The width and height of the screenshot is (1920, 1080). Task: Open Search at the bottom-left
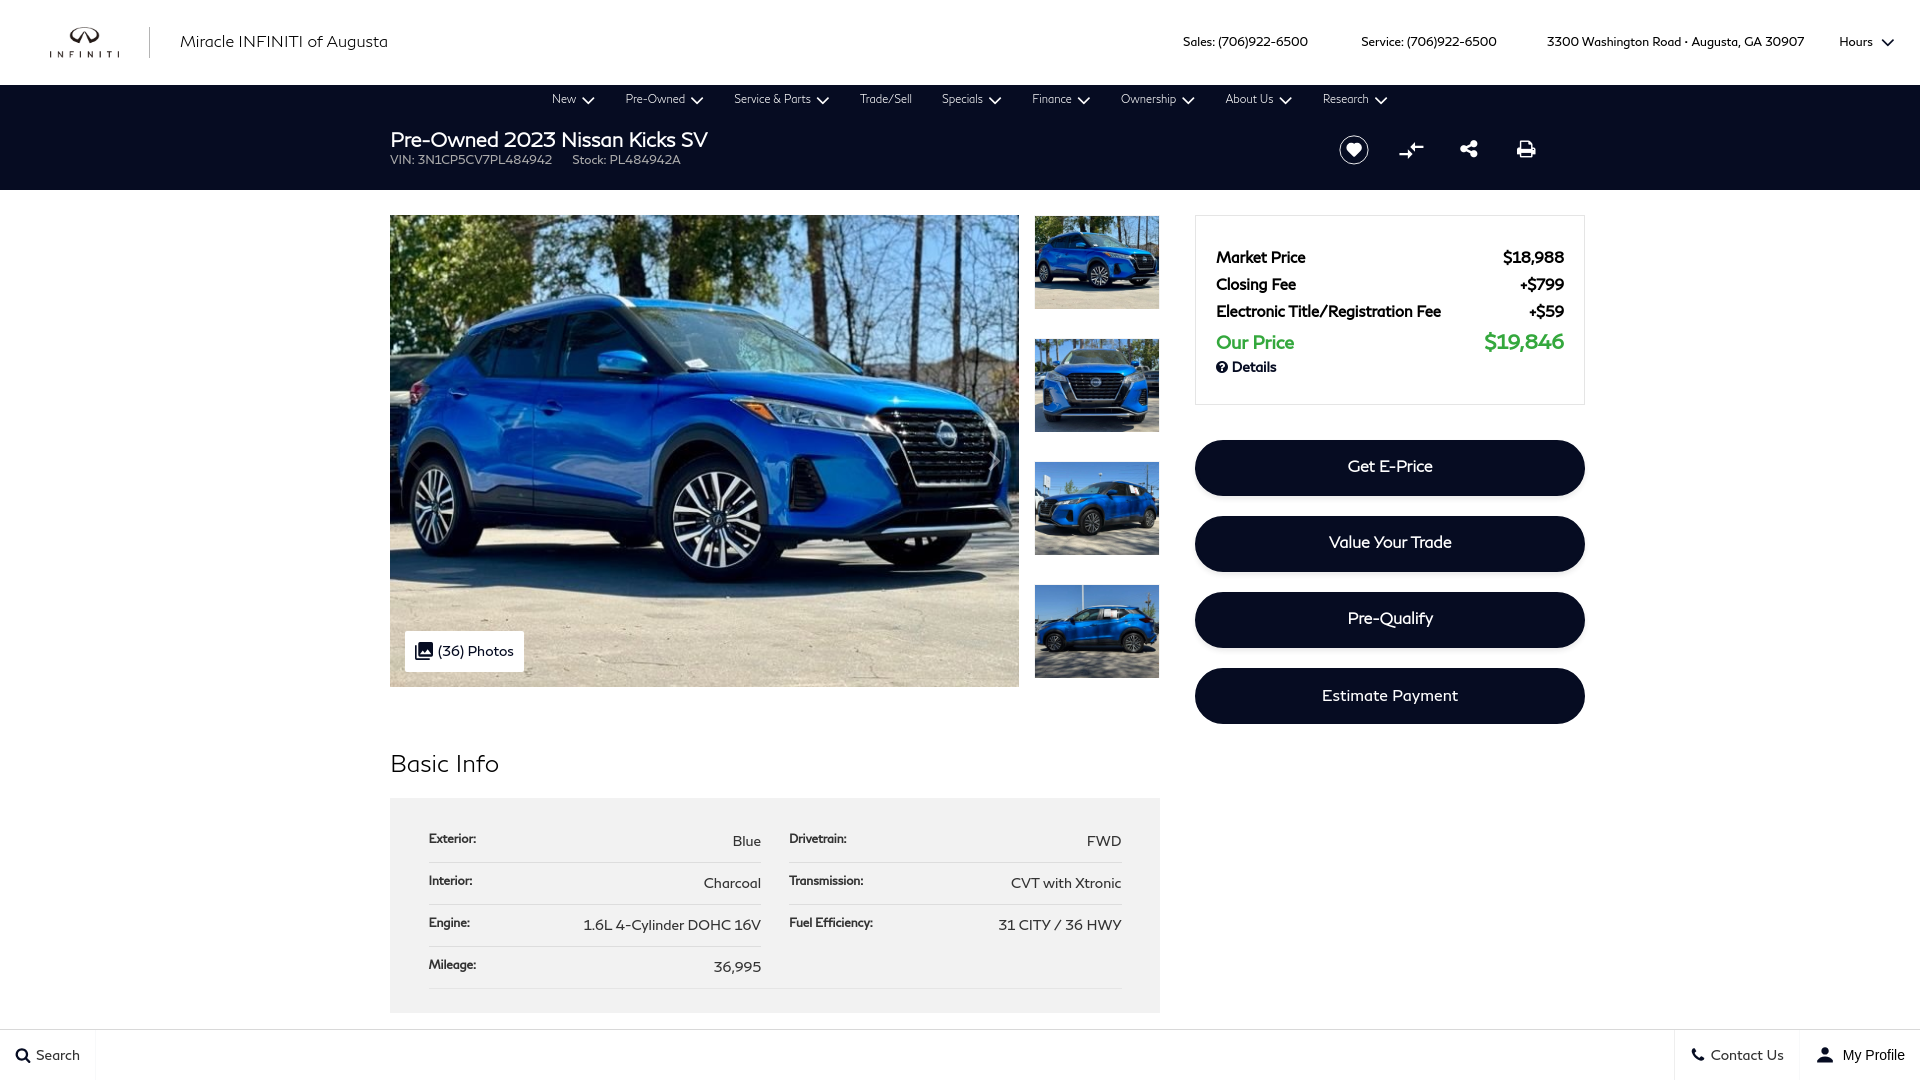click(48, 1055)
